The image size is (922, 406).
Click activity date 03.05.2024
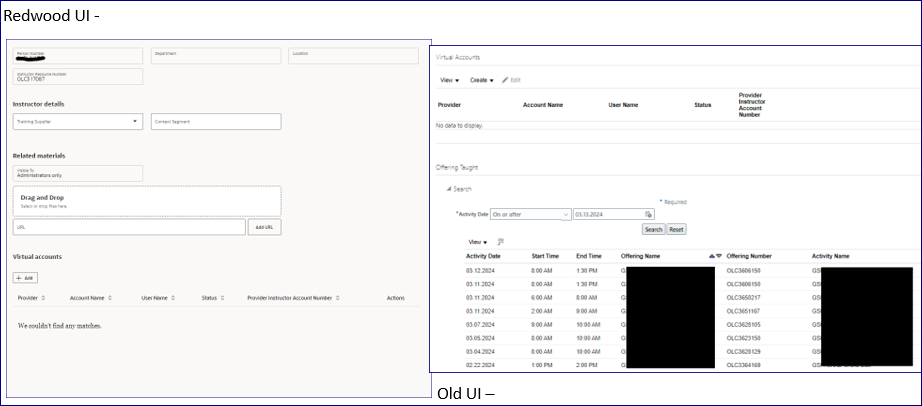click(480, 338)
